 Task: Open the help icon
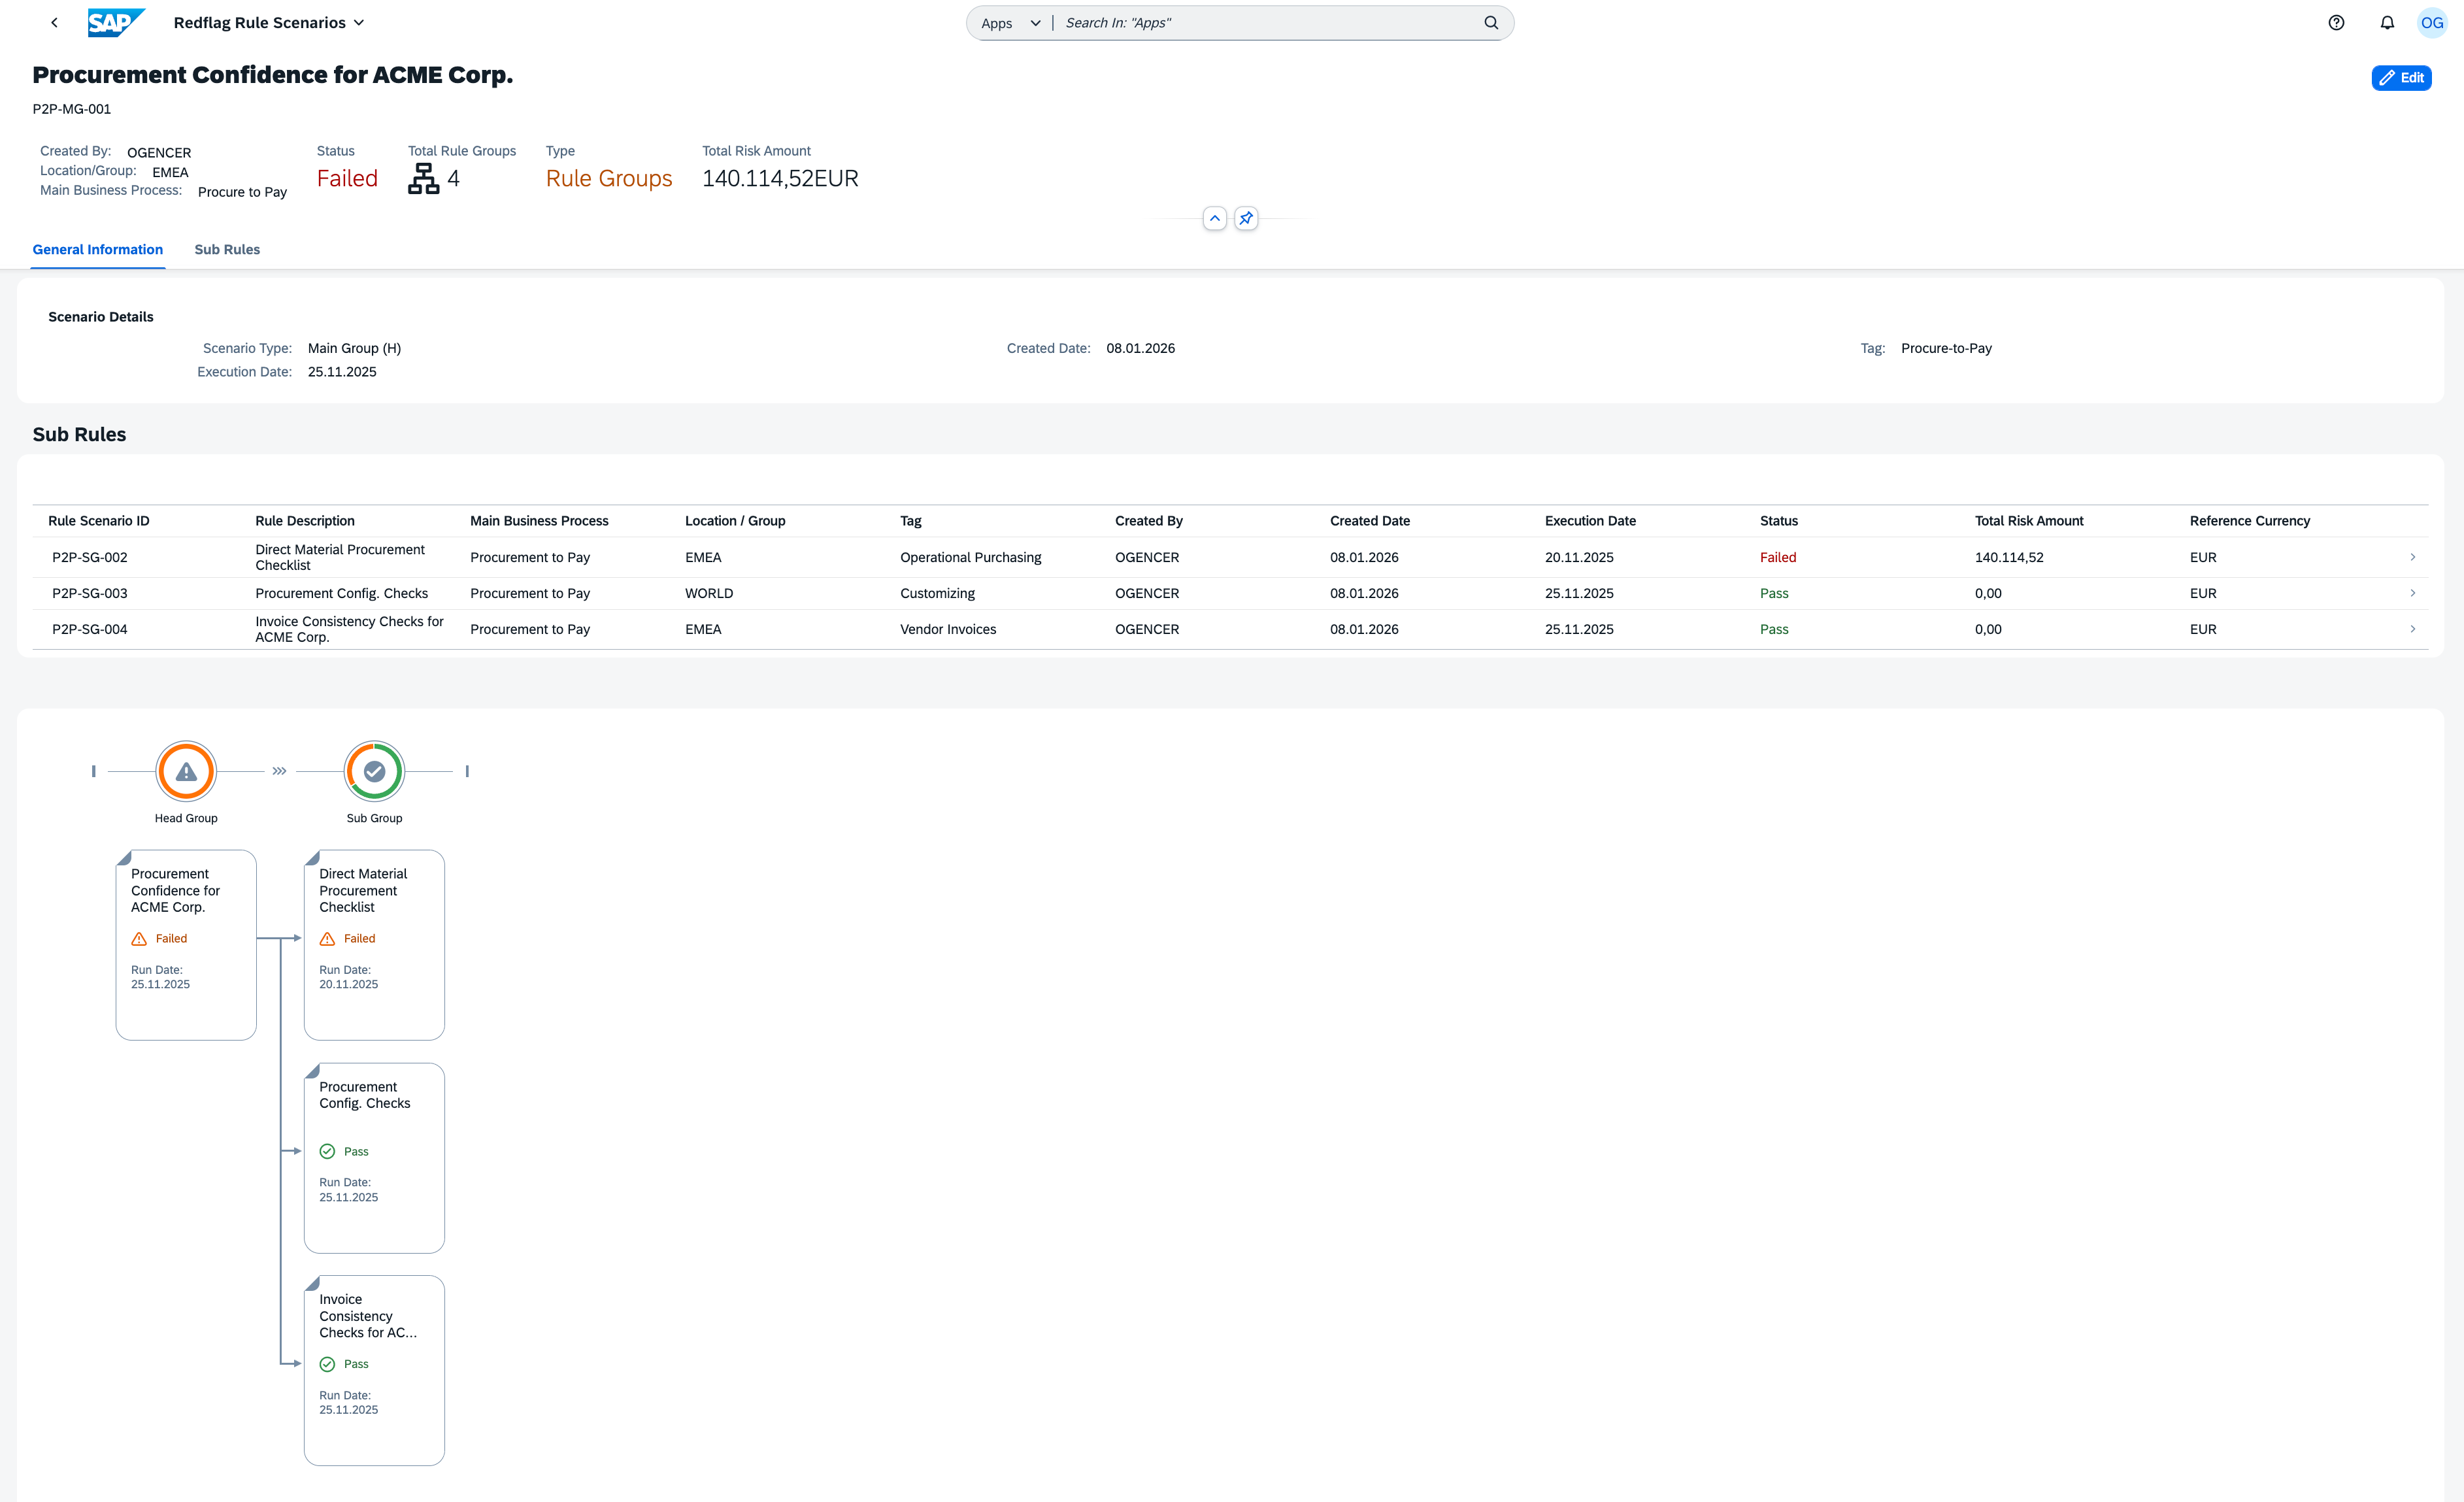point(2336,23)
